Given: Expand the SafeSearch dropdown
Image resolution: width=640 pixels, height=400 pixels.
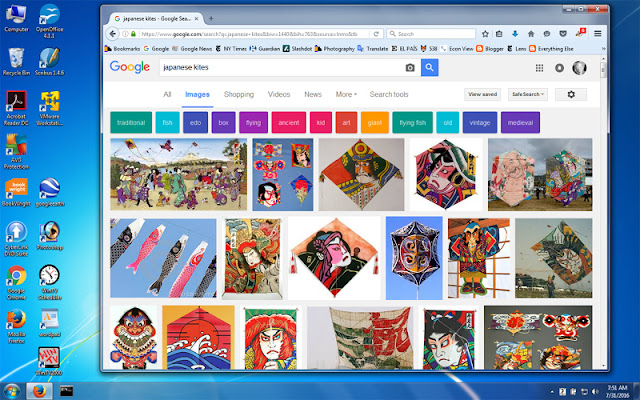Looking at the screenshot, I should (528, 94).
